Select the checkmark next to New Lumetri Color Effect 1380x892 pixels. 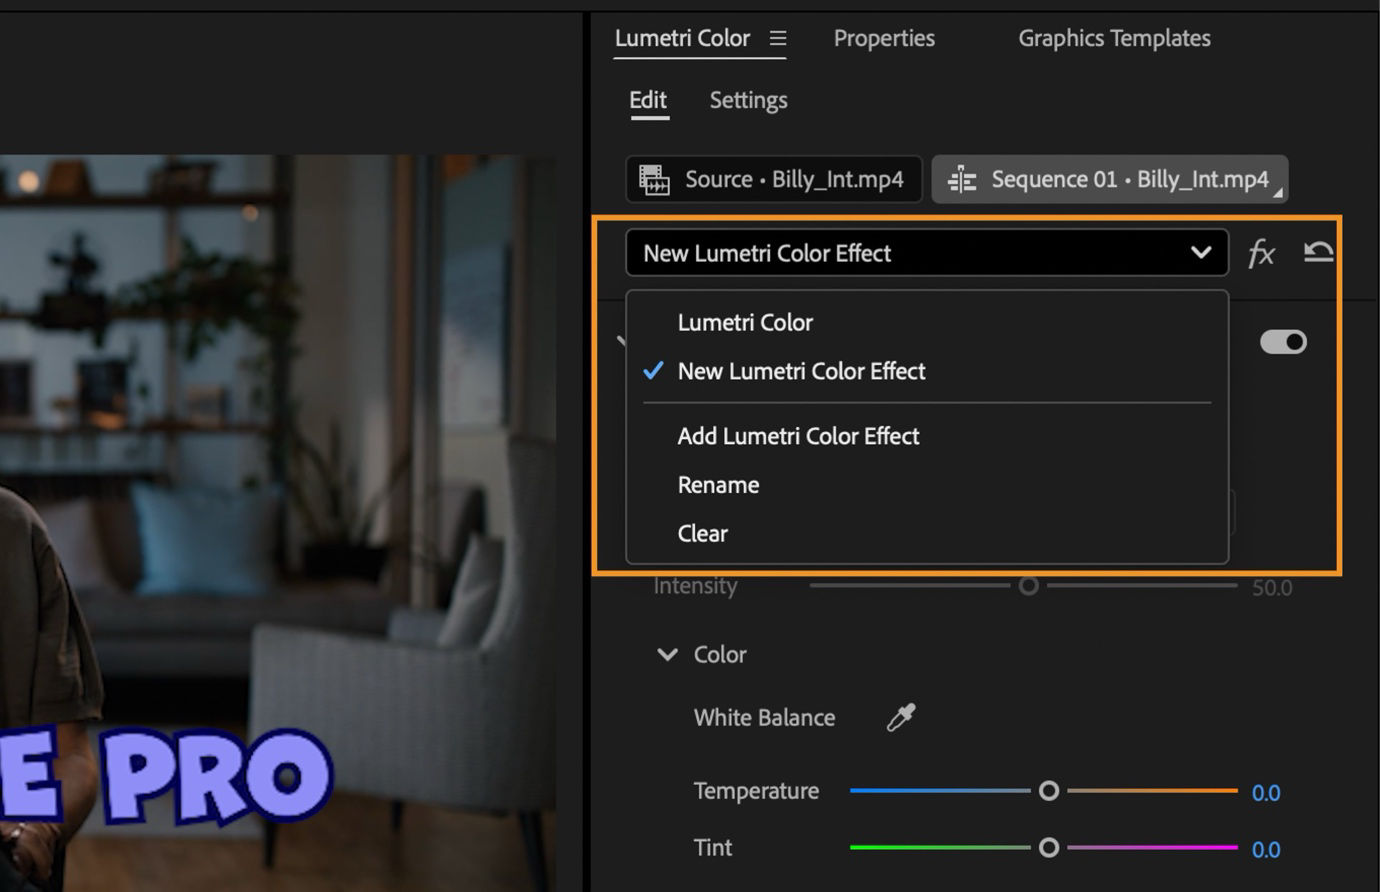tap(653, 371)
